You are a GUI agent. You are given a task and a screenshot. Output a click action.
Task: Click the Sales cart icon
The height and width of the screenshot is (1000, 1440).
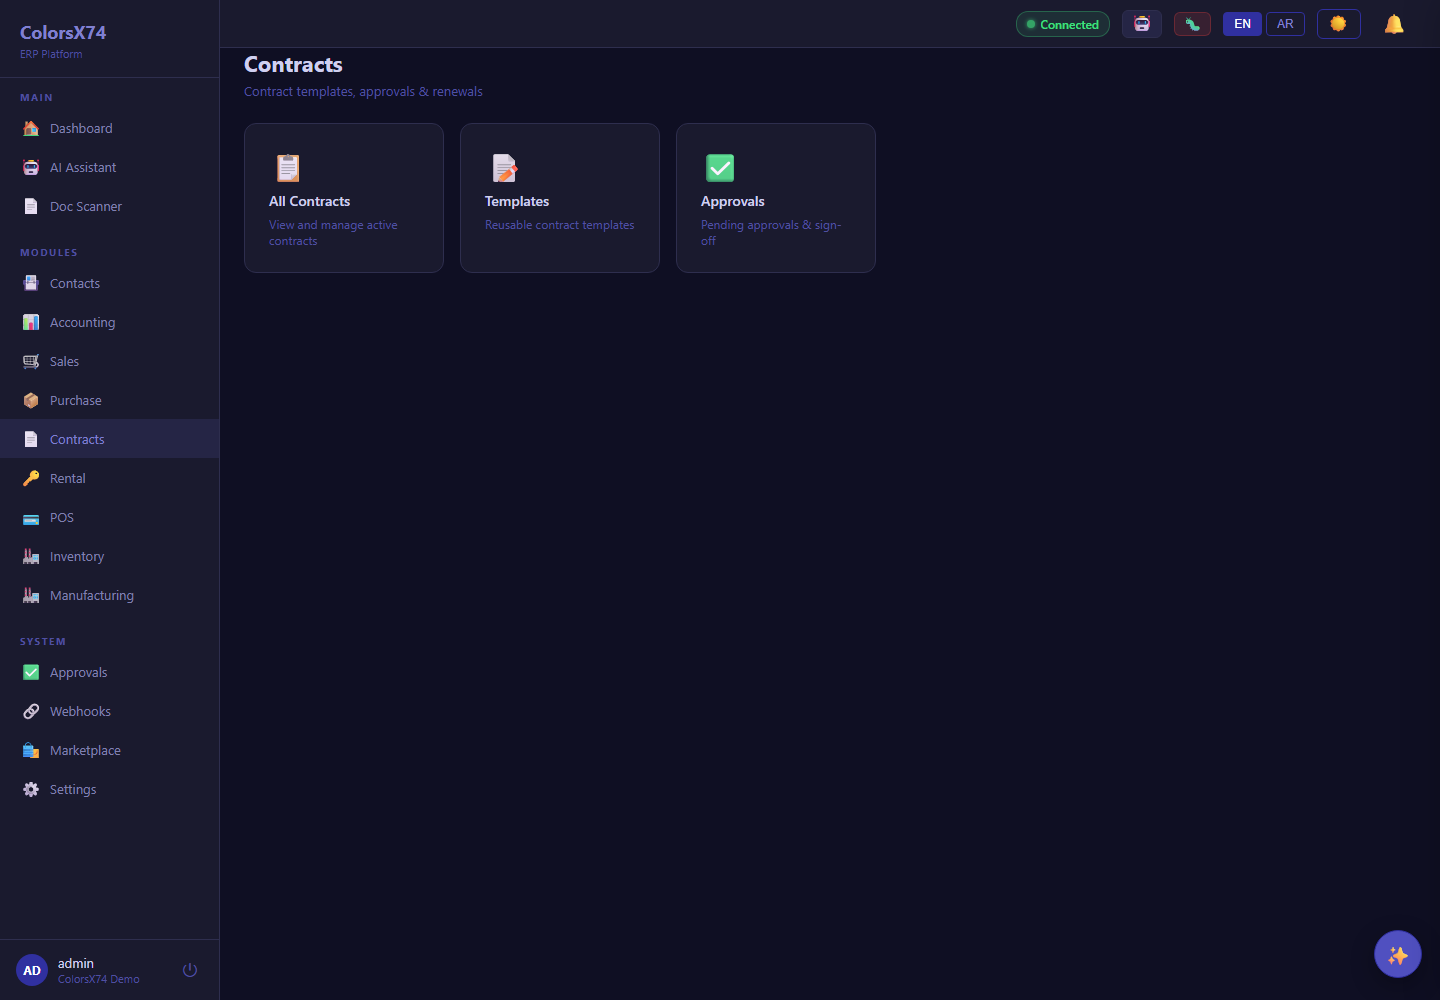pyautogui.click(x=31, y=361)
